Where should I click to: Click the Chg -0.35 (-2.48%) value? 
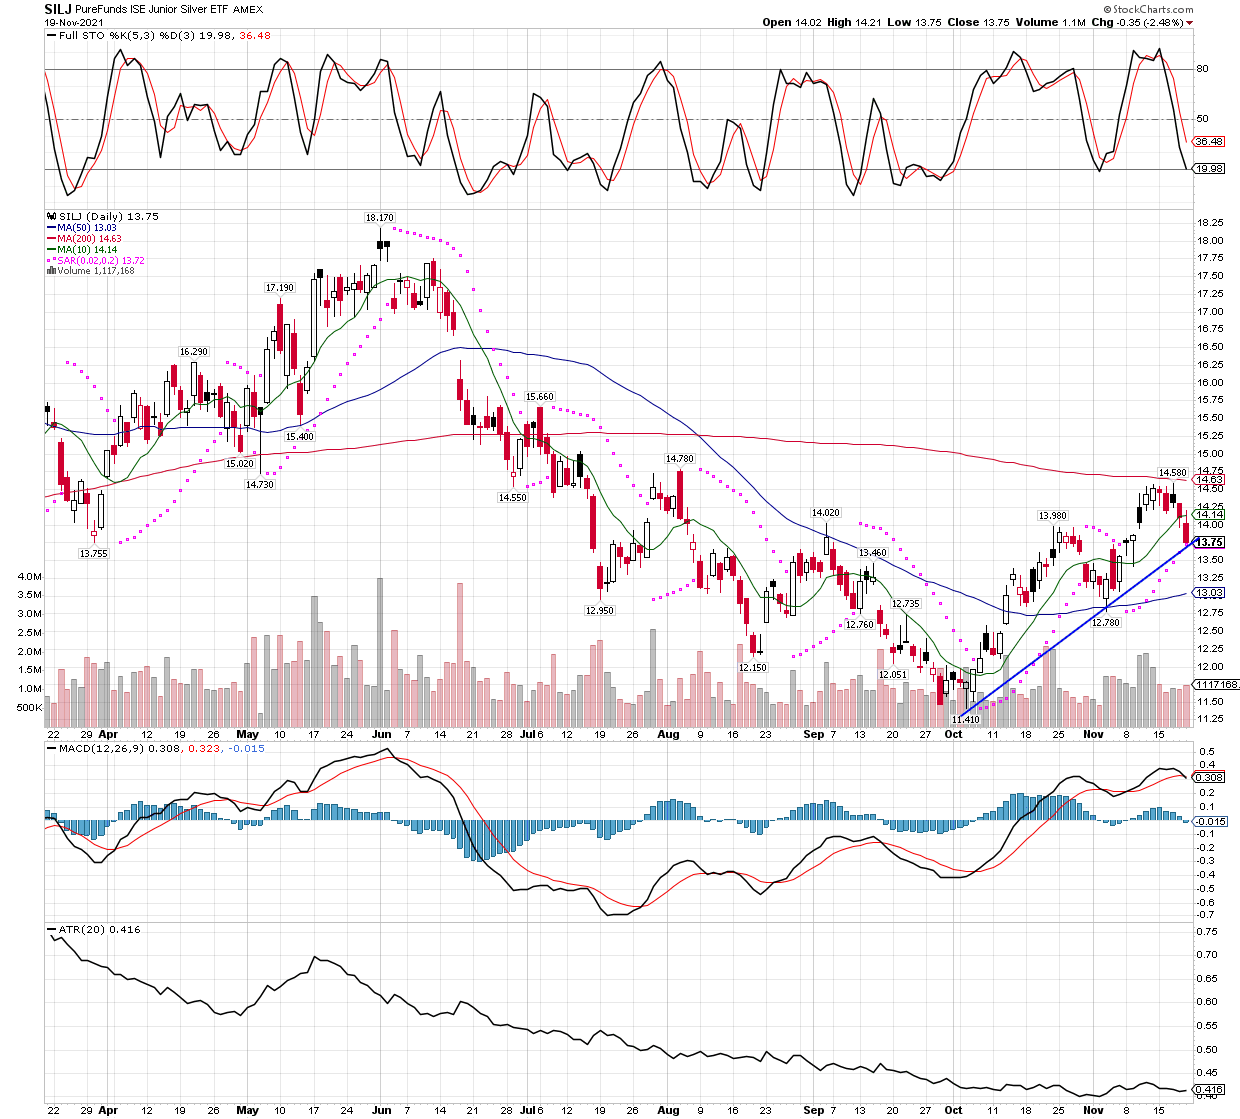[1137, 22]
